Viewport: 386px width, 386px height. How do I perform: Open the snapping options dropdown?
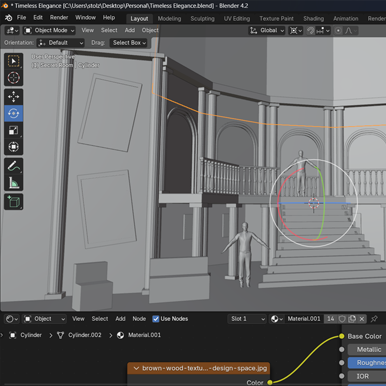(x=323, y=31)
